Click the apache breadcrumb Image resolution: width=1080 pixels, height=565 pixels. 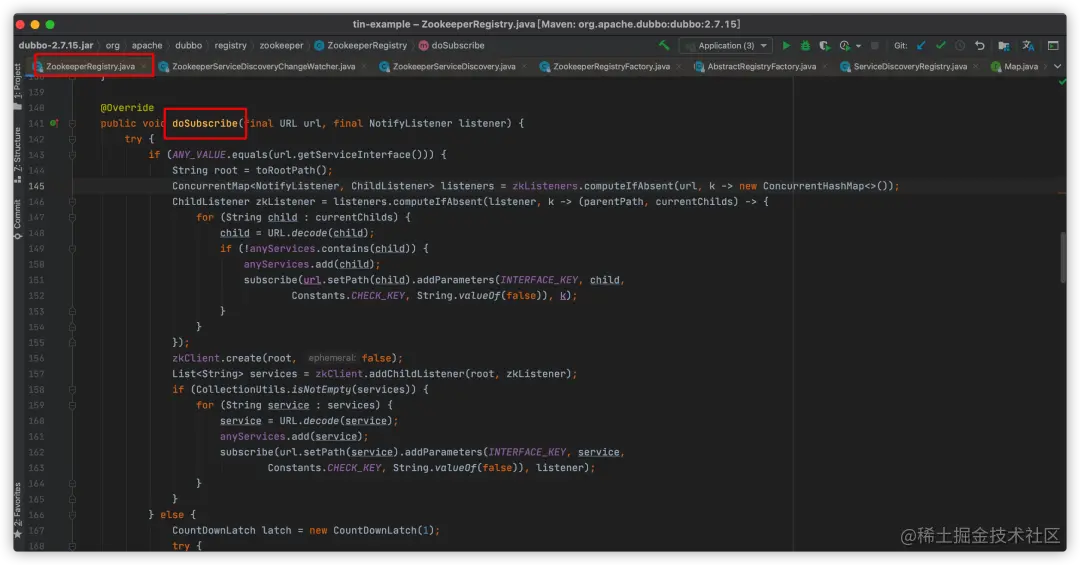147,45
